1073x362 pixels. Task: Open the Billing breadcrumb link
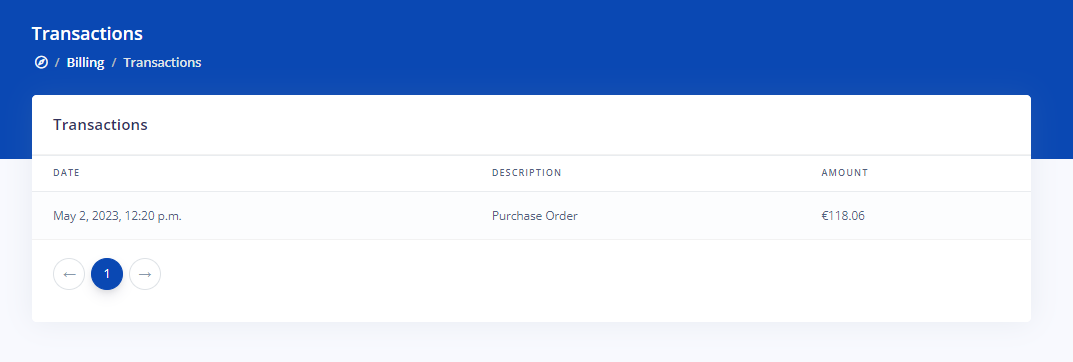[x=86, y=62]
